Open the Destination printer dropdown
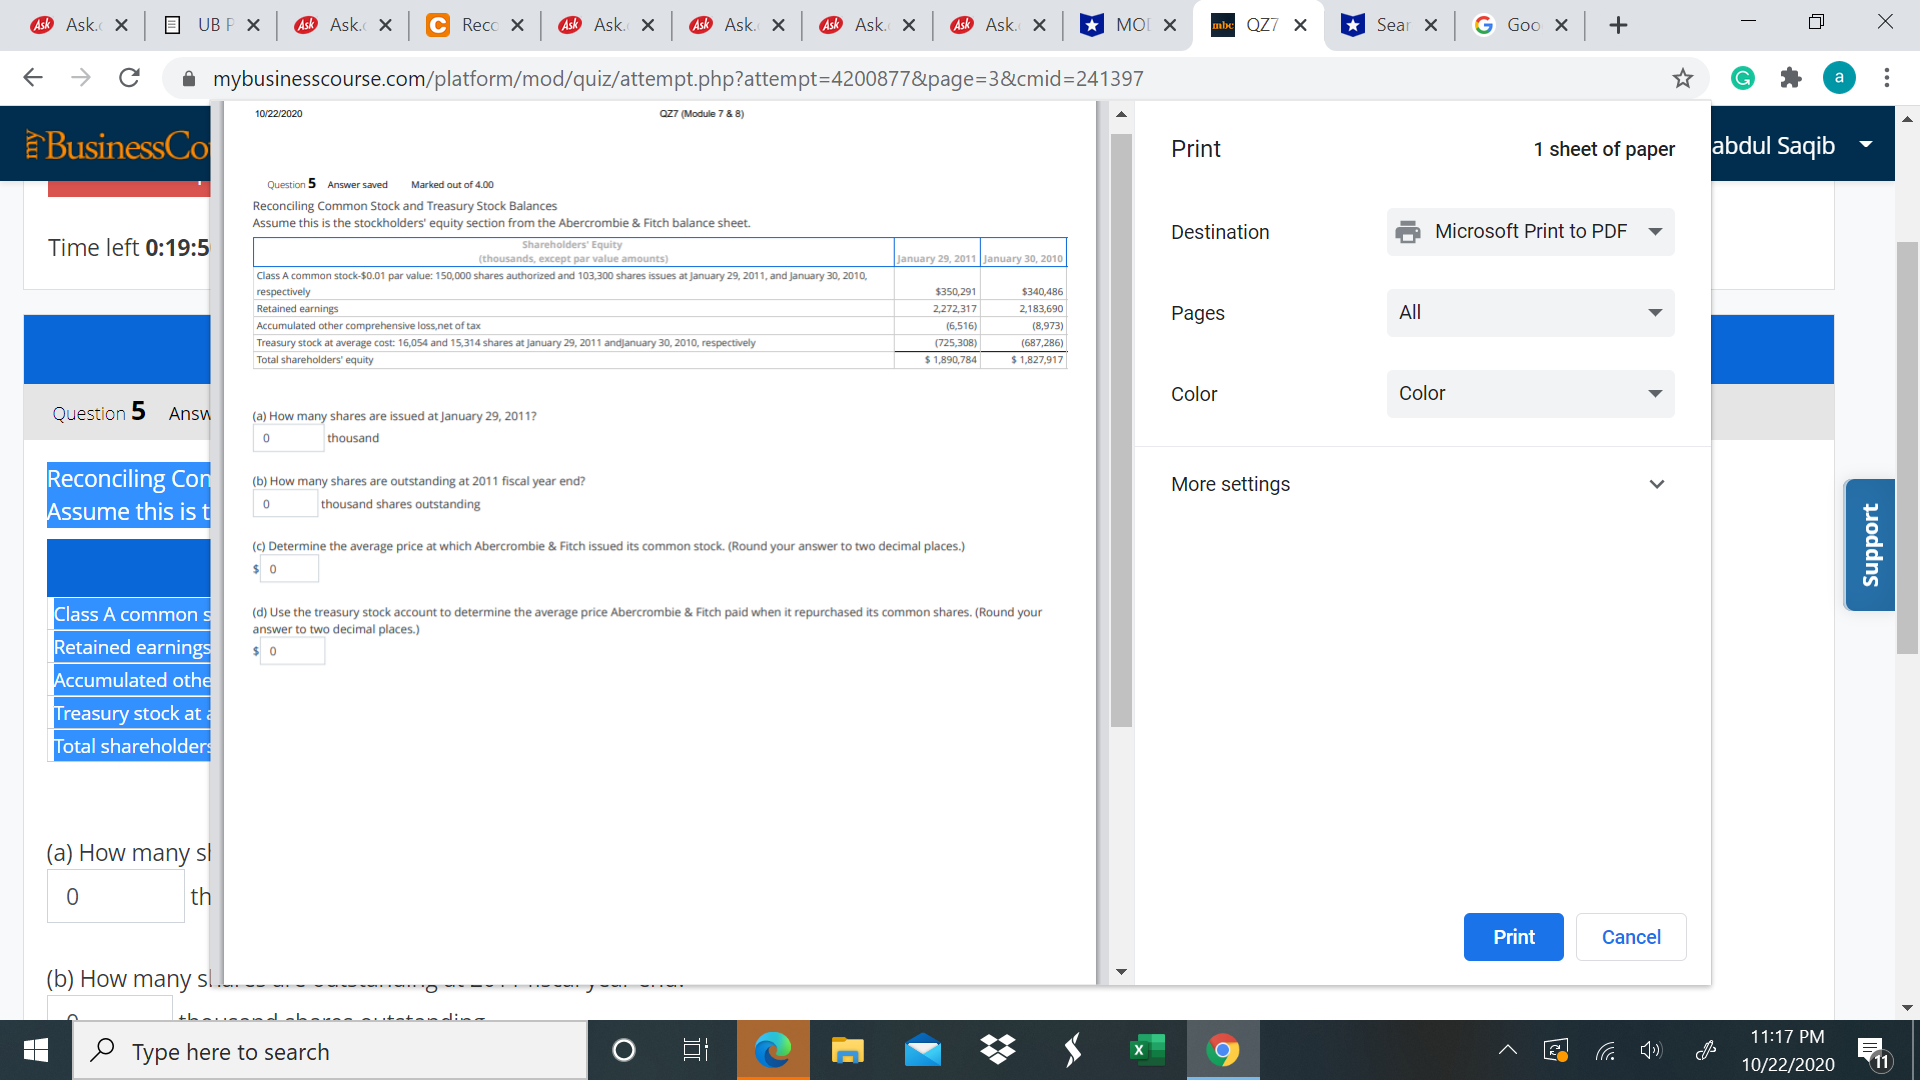This screenshot has width=1920, height=1080. tap(1530, 232)
